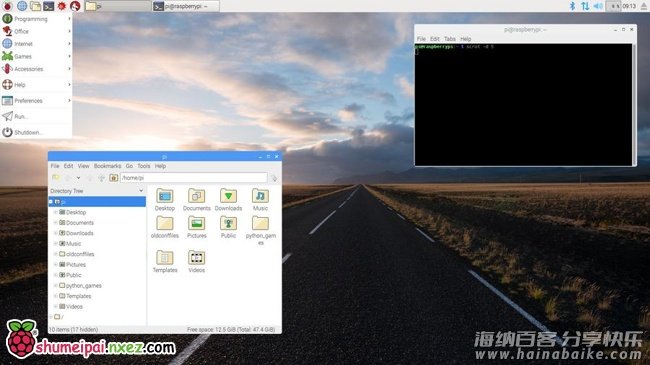Launch the terminal icon in the top panel
This screenshot has width=650, height=365.
pos(49,6)
